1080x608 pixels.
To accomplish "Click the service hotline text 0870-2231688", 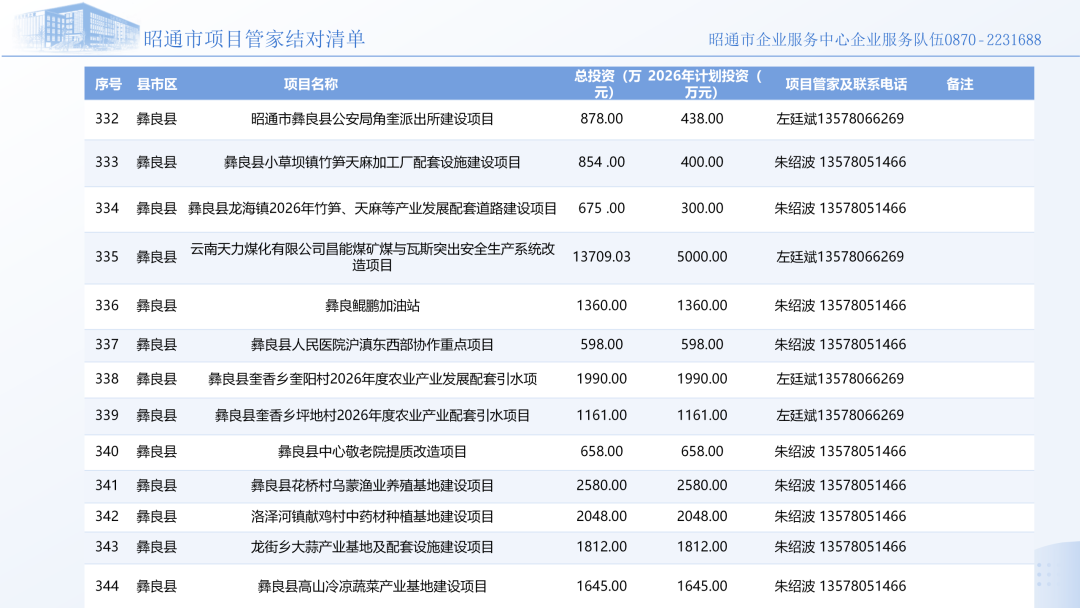I will pos(993,40).
